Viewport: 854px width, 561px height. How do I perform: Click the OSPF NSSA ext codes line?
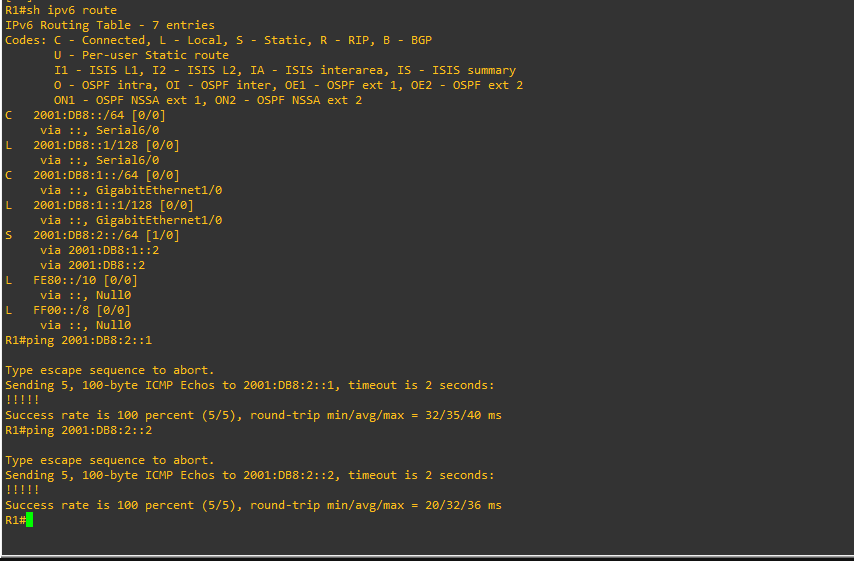(208, 100)
